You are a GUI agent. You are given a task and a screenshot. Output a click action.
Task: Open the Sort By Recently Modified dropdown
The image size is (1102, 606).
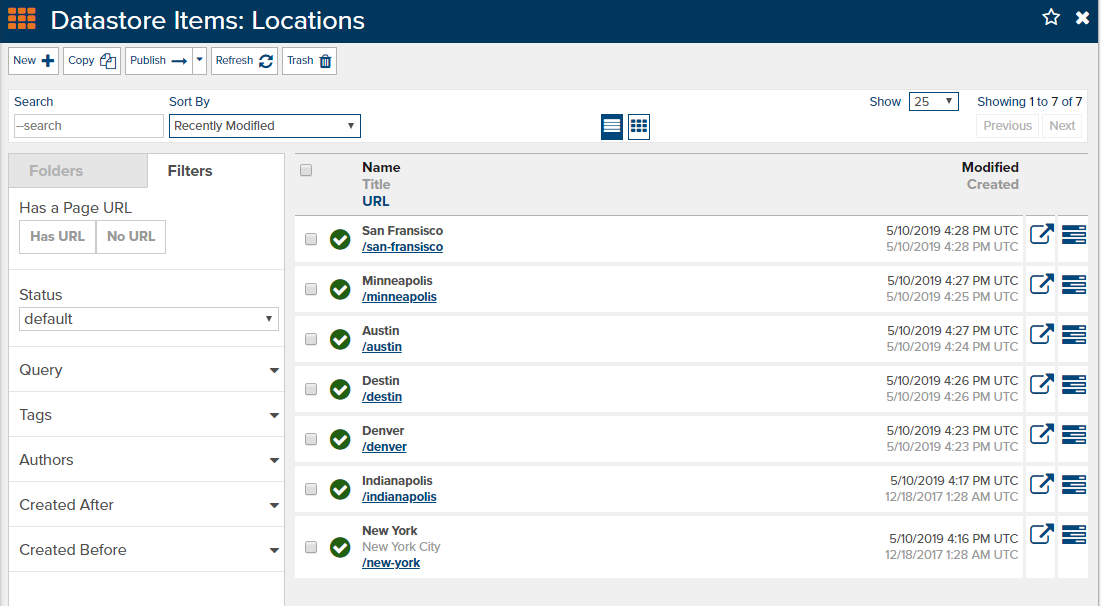(265, 126)
